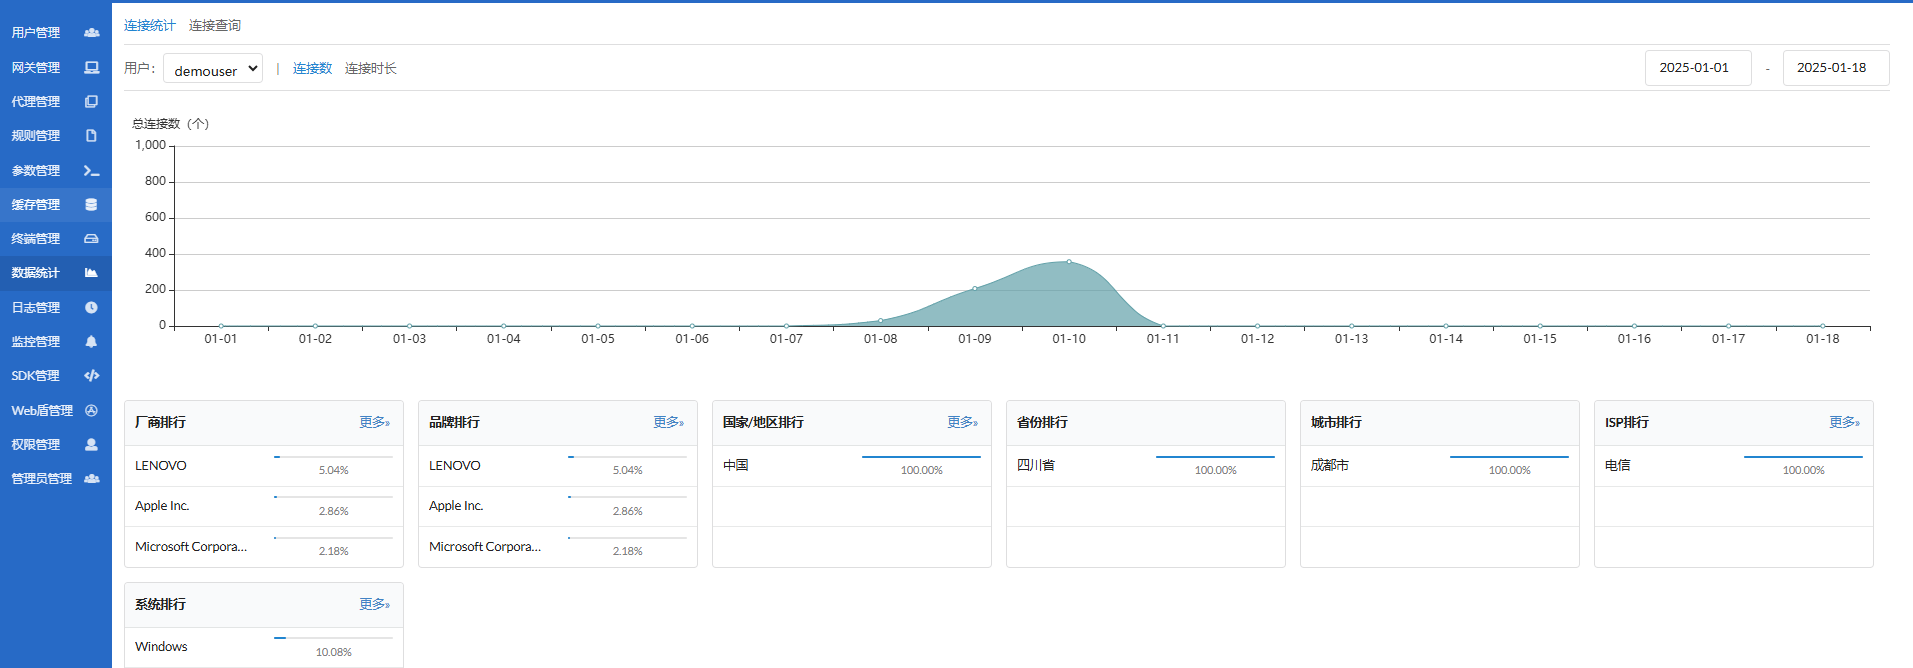The height and width of the screenshot is (668, 1913).
Task: Click the LENOVO progress bar in 厂商排行
Action: [333, 457]
